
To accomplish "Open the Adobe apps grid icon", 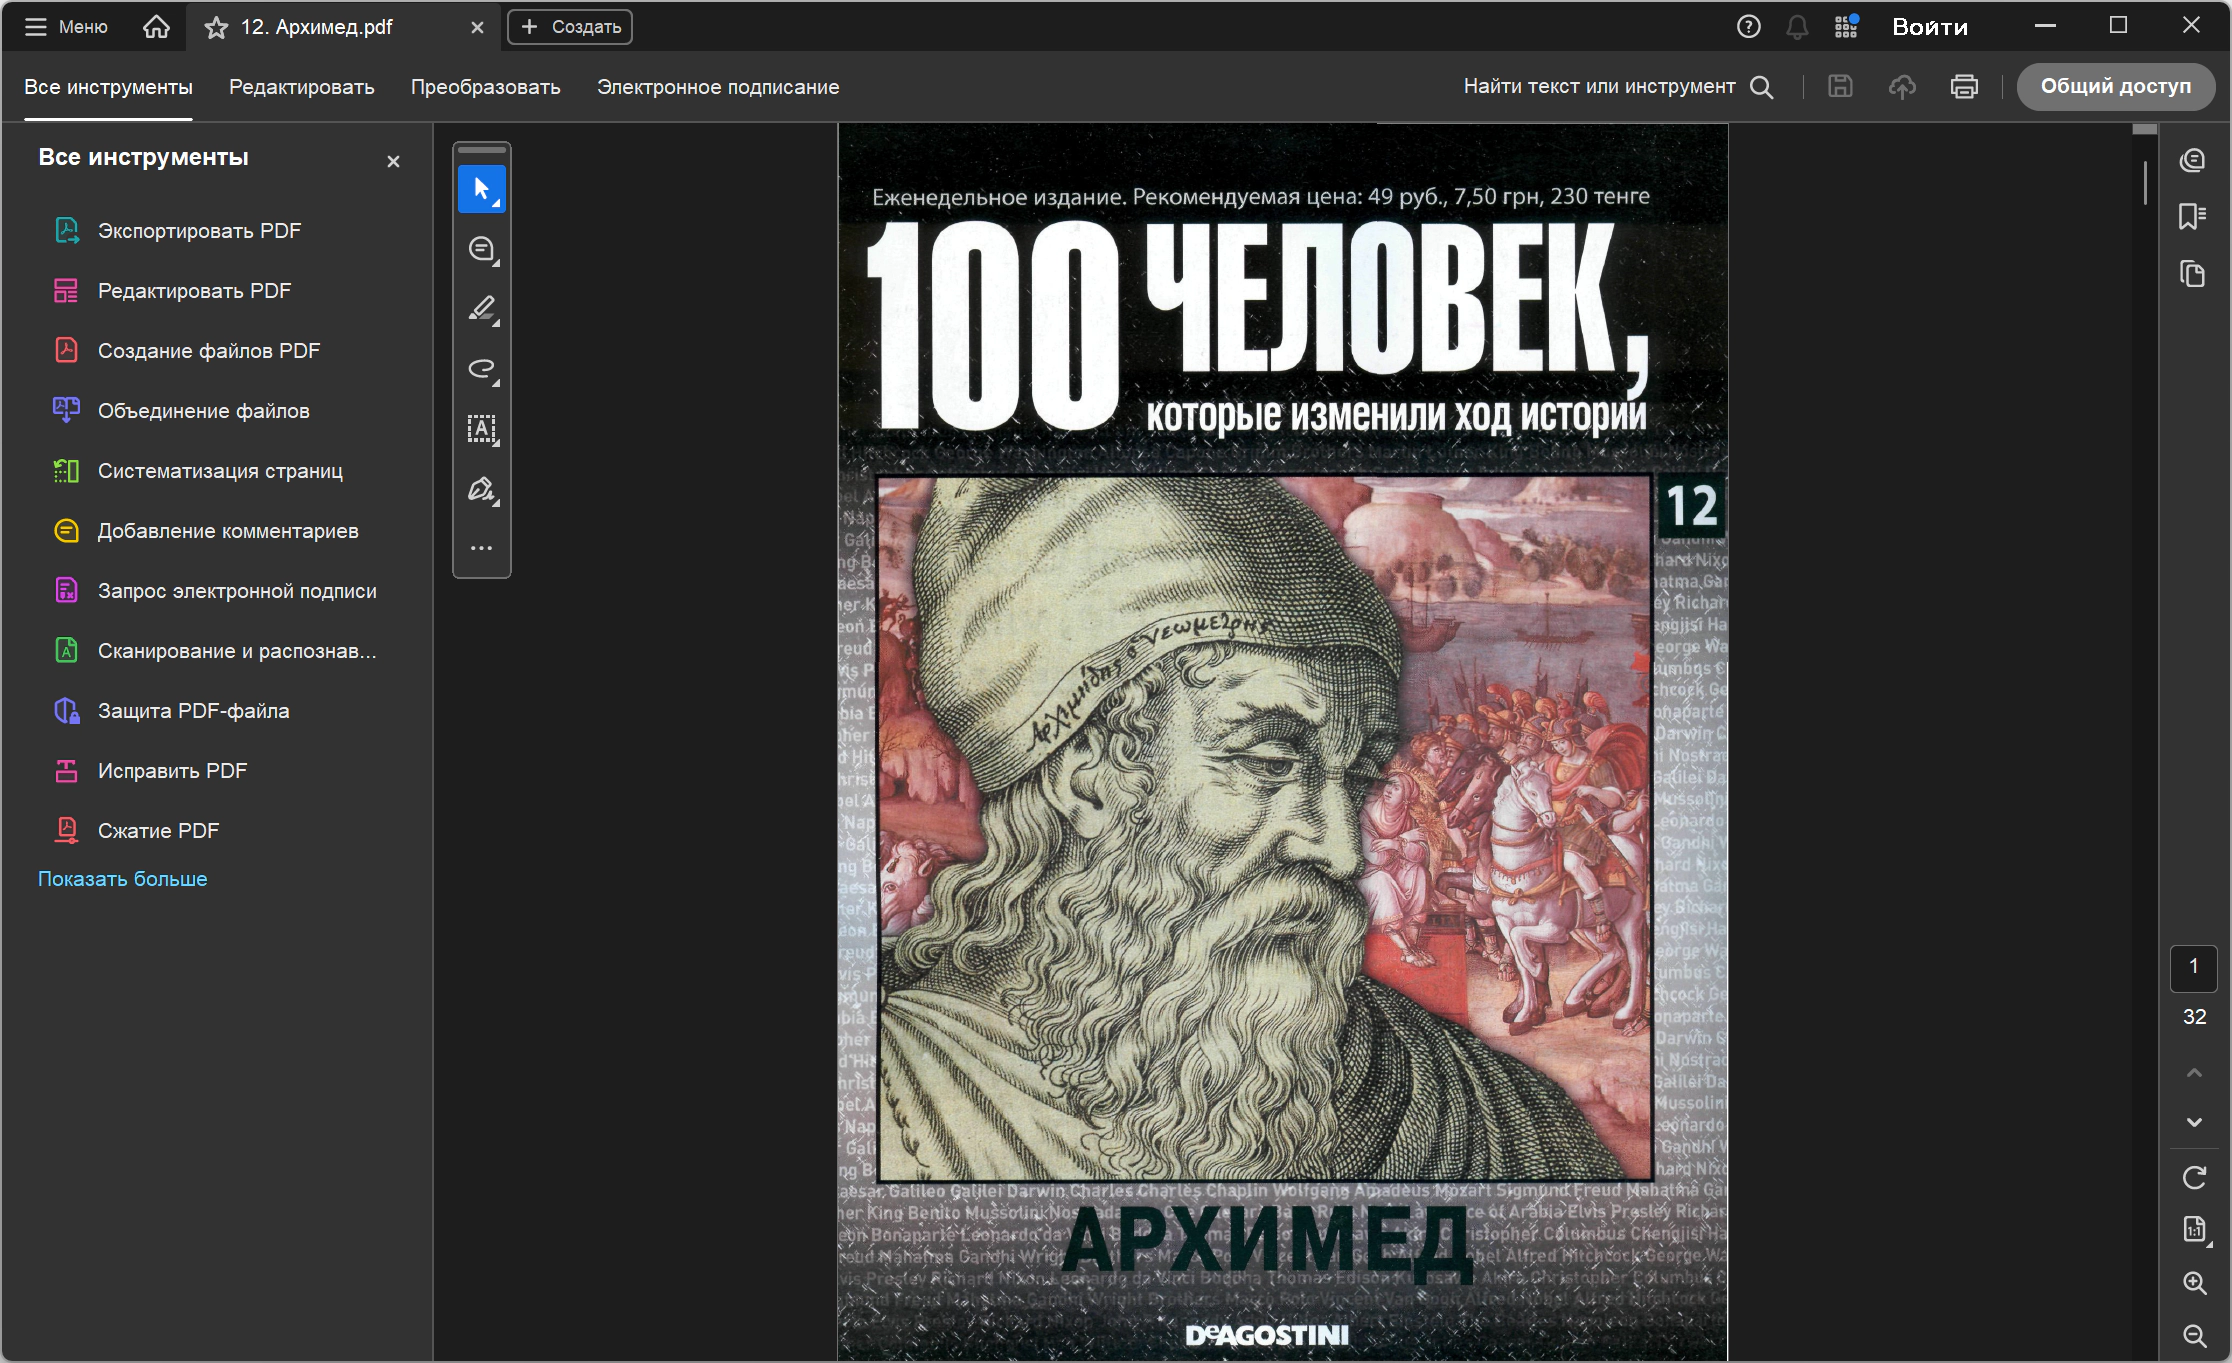I will coord(1846,27).
